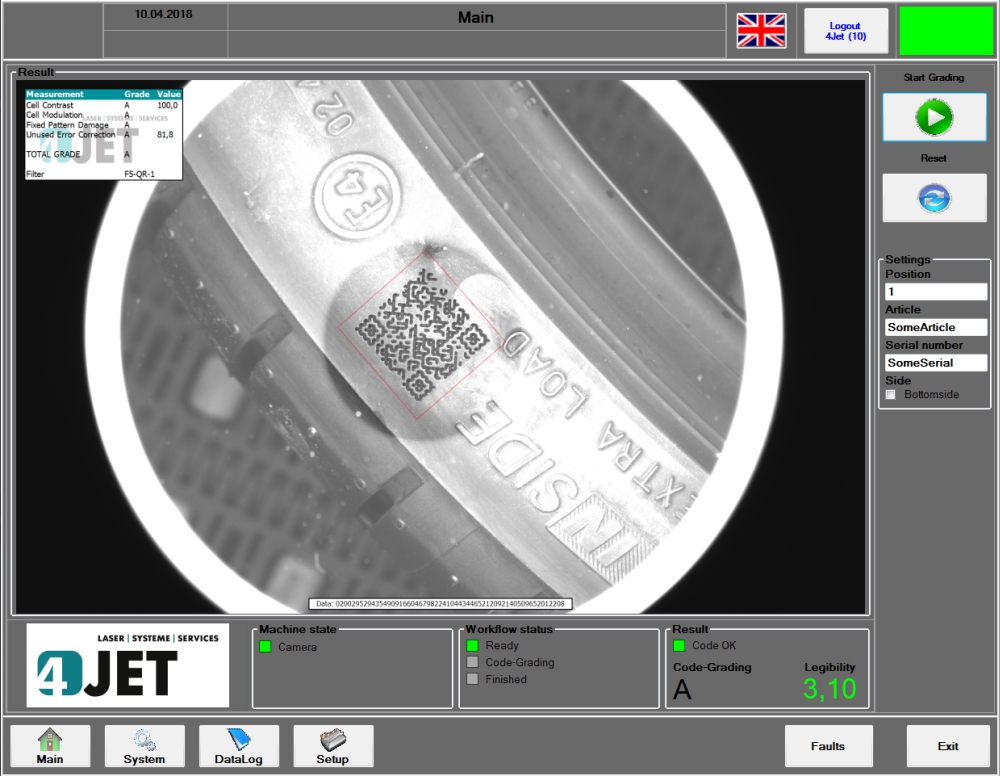Click the blue Reset refresh icon
Image resolution: width=1000 pixels, height=776 pixels.
[x=934, y=198]
